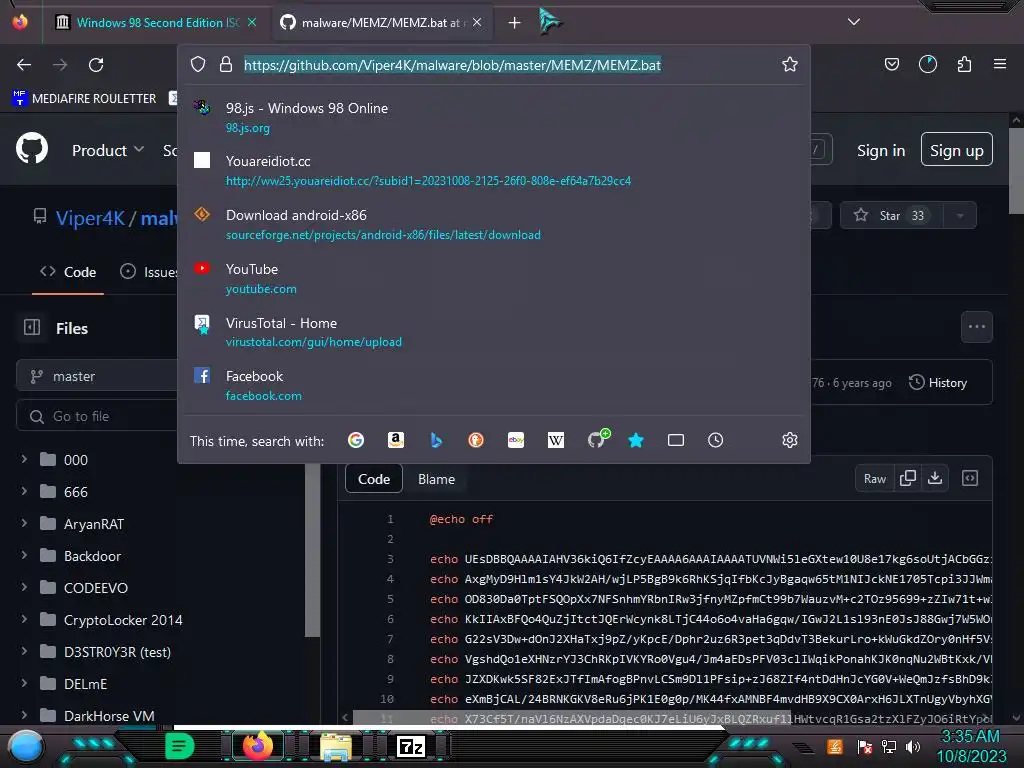Open the symbols panel icon
The image size is (1024, 768).
(970, 478)
